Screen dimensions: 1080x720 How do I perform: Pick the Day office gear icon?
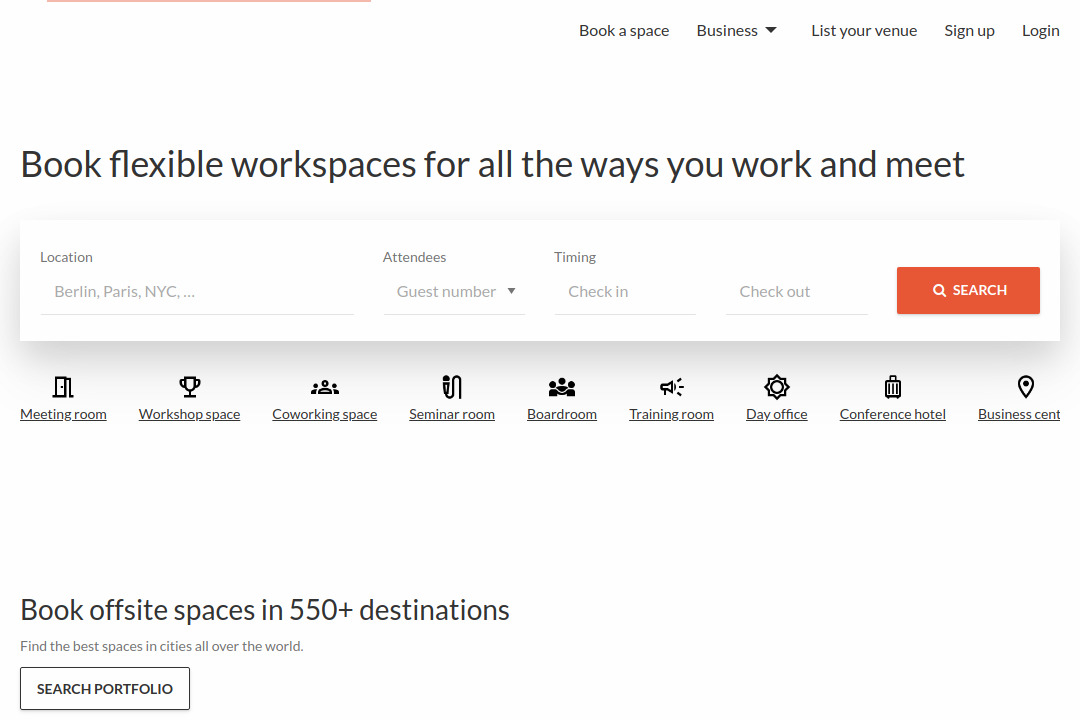point(776,386)
